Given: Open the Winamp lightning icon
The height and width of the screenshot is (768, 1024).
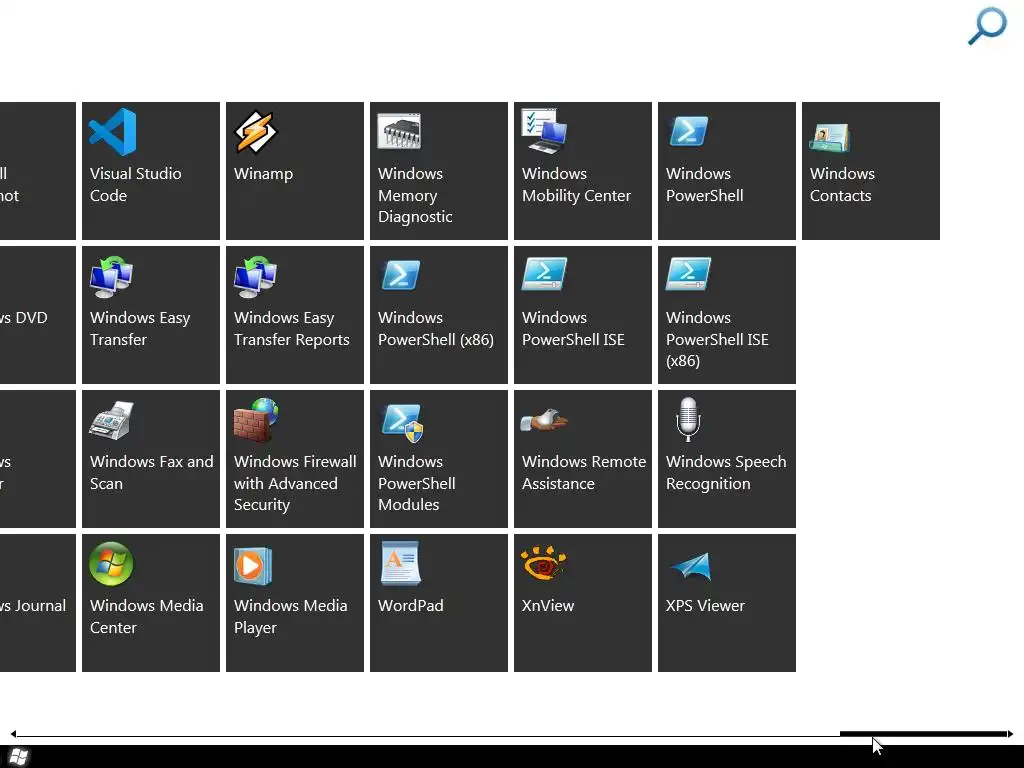Looking at the screenshot, I should pos(255,132).
